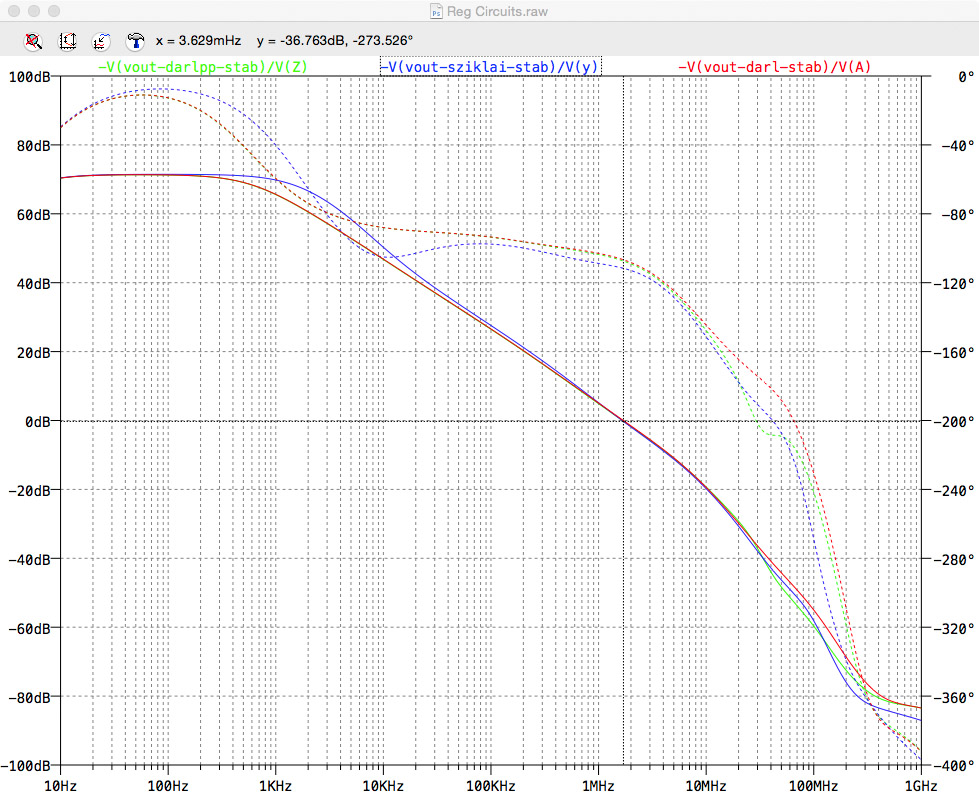Click the 20dB left axis label
This screenshot has width=979, height=795.
point(34,353)
